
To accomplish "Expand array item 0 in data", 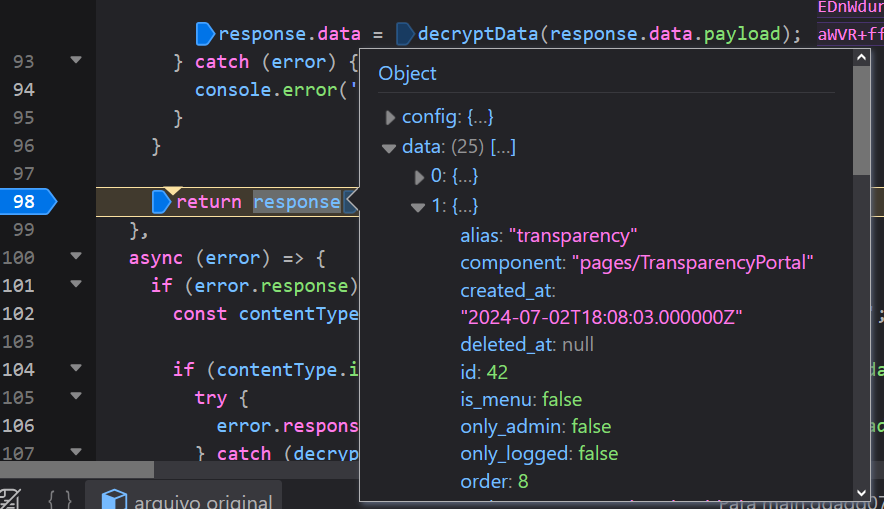I will point(419,178).
